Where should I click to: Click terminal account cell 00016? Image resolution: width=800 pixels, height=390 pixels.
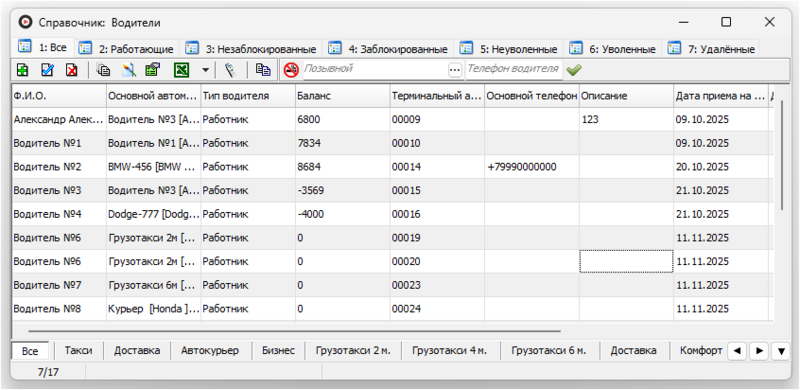437,214
